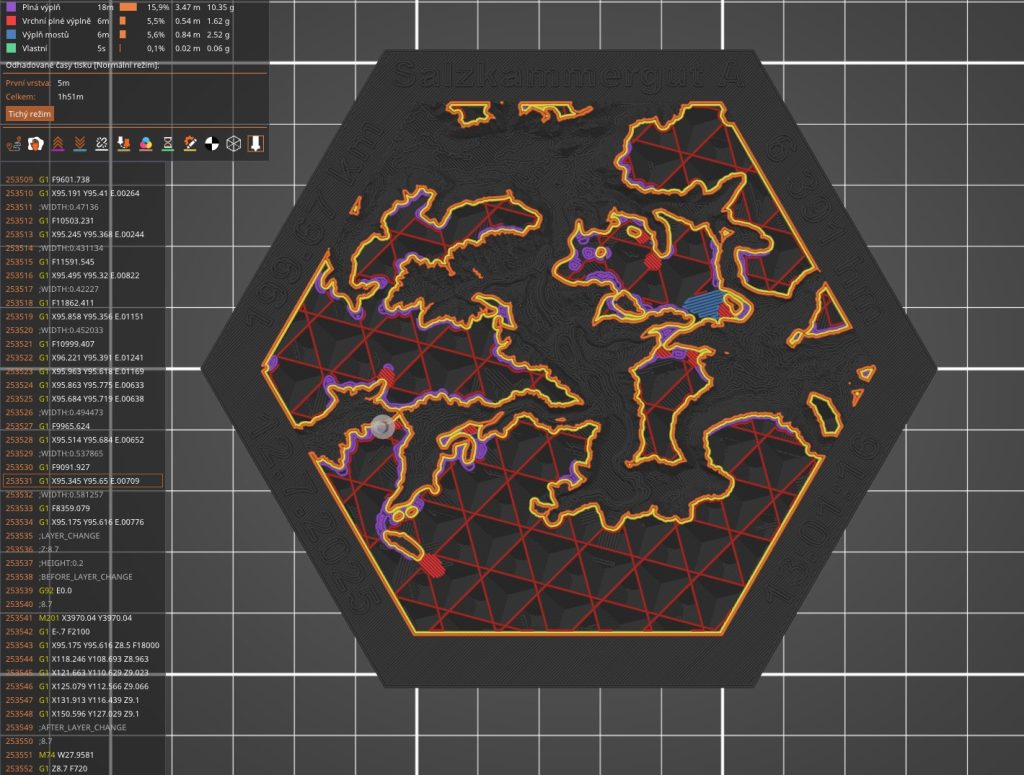Show retractions with the upward chevrons icon
The image size is (1024, 775).
point(57,145)
